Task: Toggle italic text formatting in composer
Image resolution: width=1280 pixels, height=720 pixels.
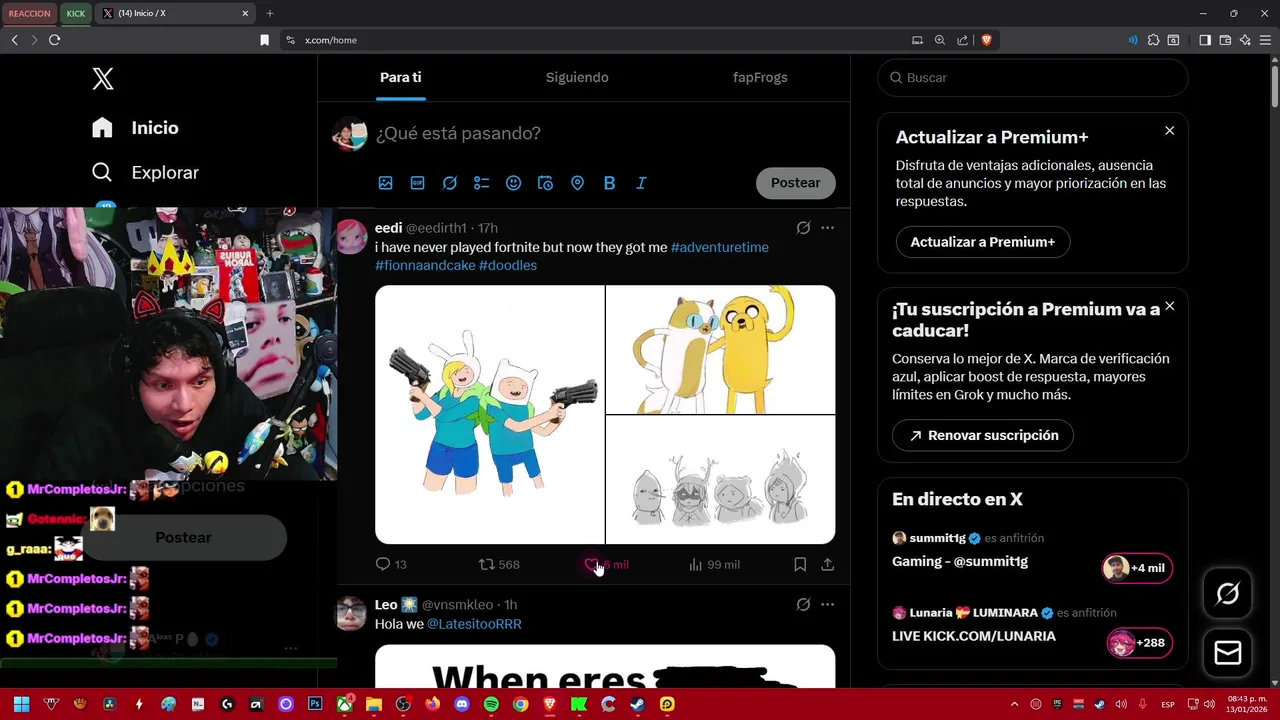Action: point(641,183)
